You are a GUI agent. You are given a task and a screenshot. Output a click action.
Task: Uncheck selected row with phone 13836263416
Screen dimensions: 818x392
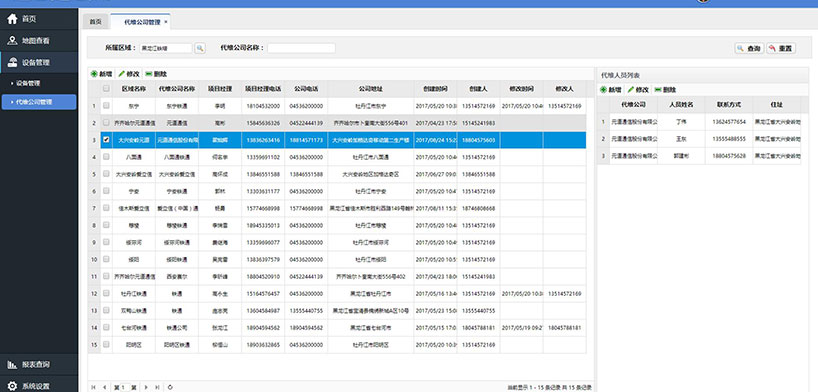(x=106, y=140)
